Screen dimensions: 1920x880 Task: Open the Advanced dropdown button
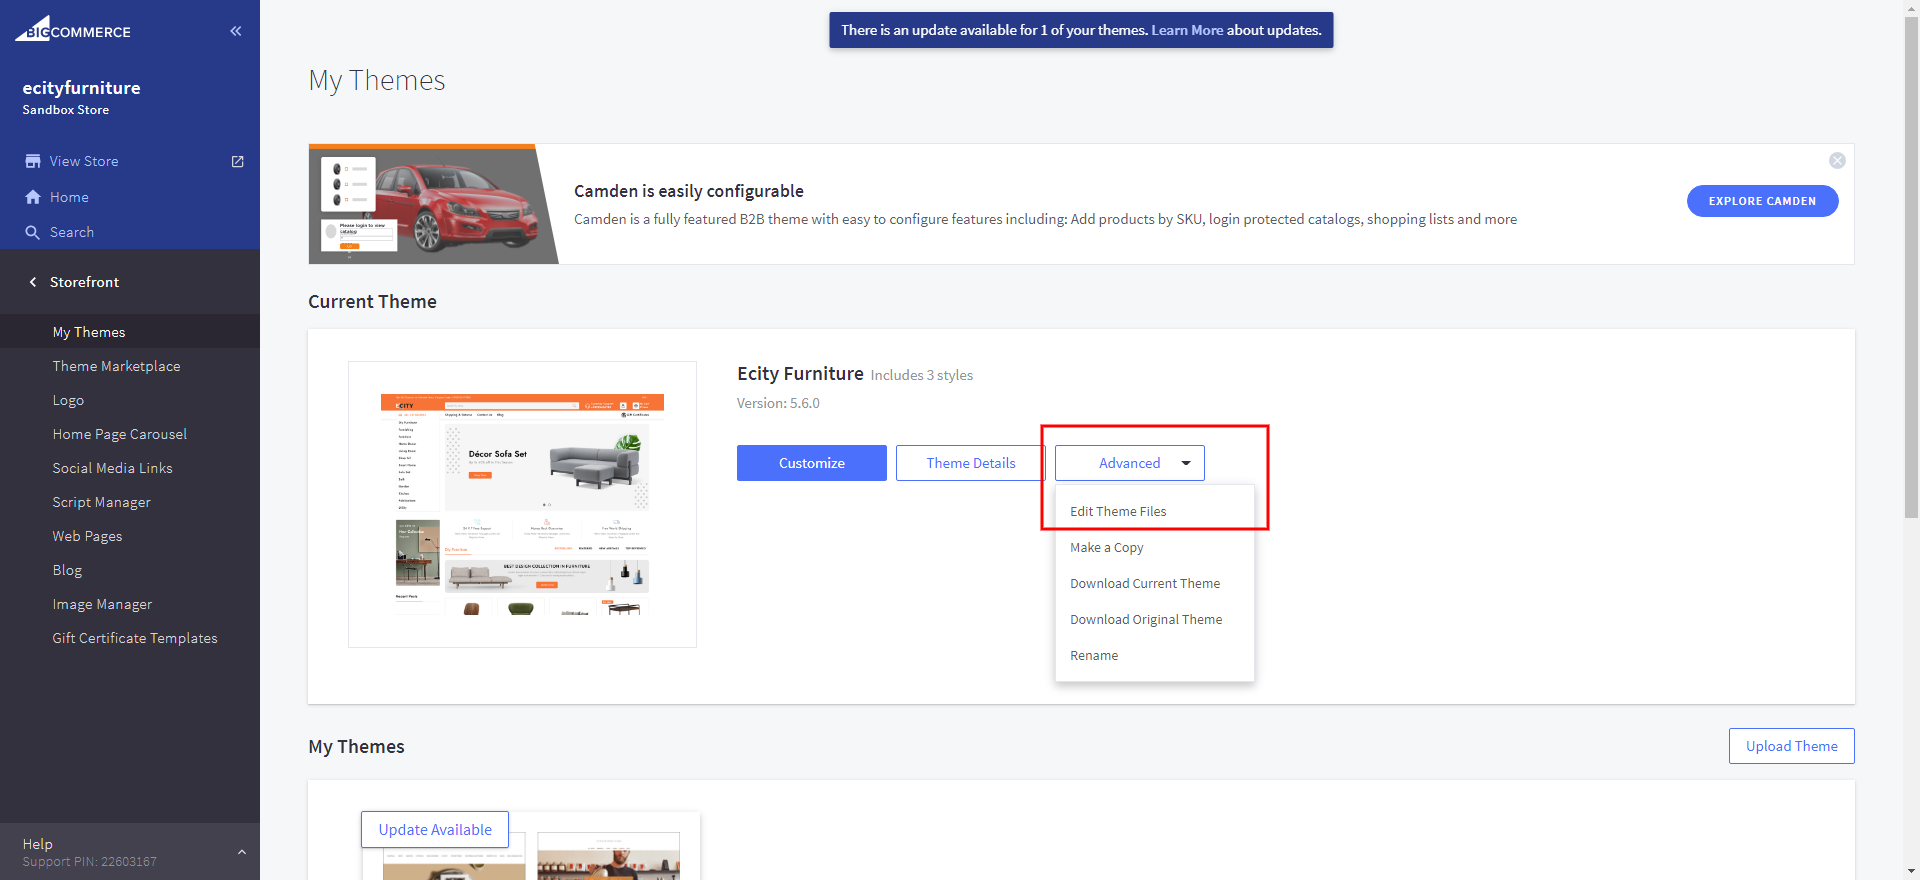coord(1129,463)
